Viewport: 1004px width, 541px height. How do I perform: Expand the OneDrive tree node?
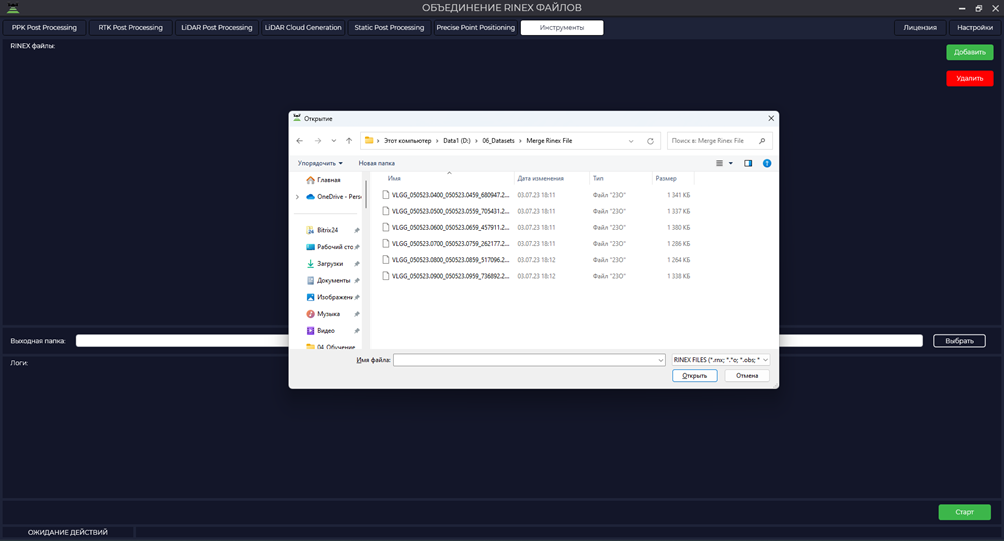(x=297, y=197)
